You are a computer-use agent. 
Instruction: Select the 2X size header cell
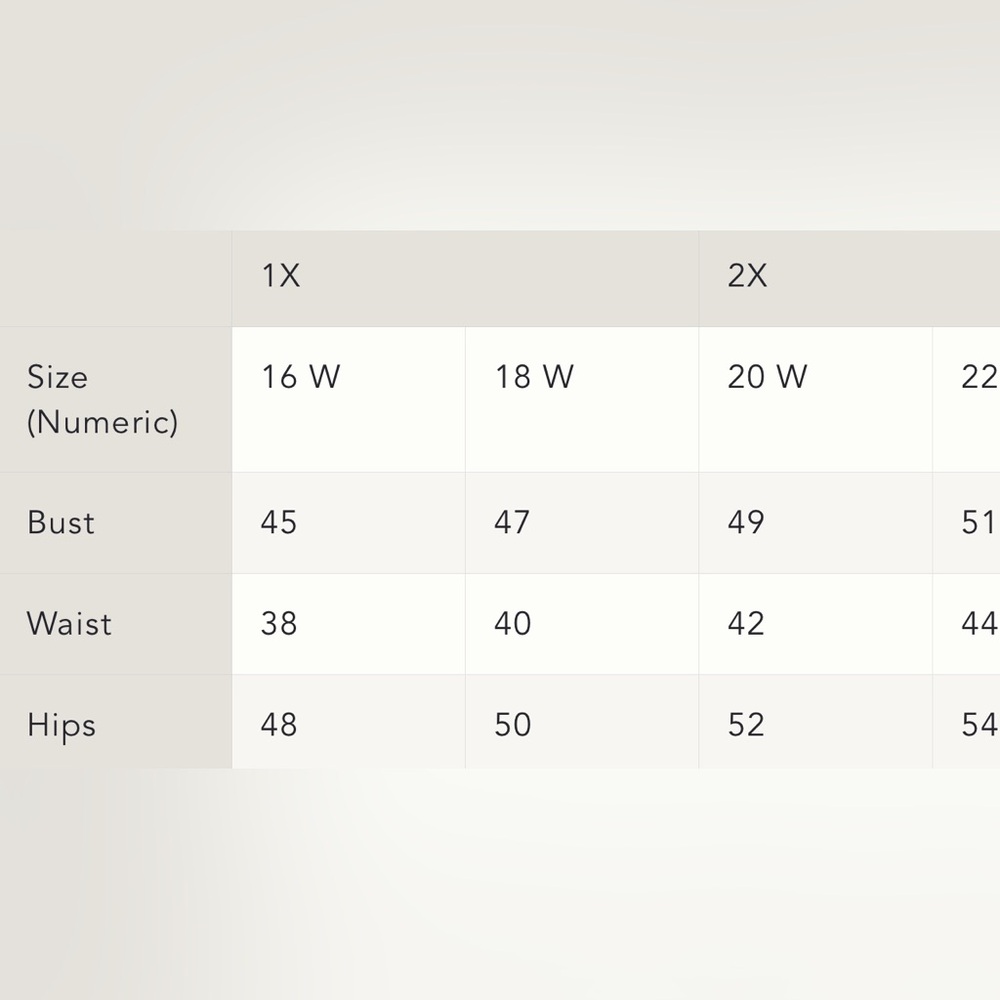click(849, 279)
